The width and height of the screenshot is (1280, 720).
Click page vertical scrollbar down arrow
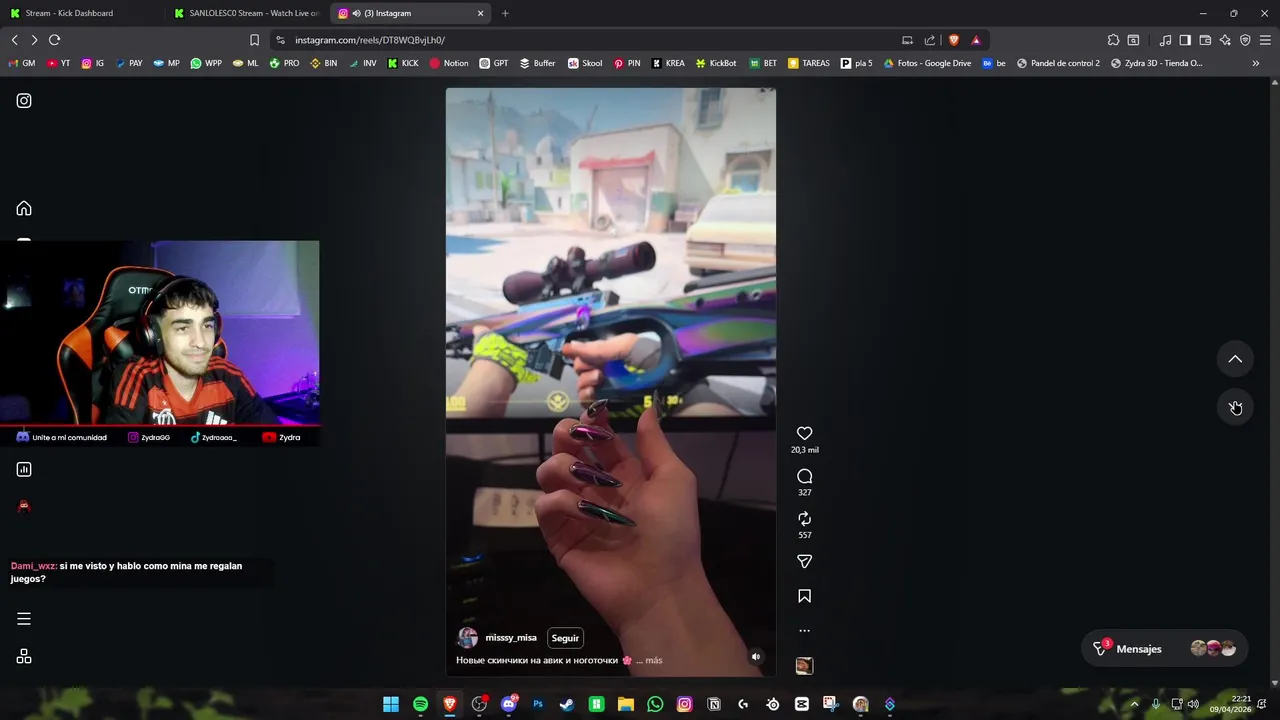1274,683
